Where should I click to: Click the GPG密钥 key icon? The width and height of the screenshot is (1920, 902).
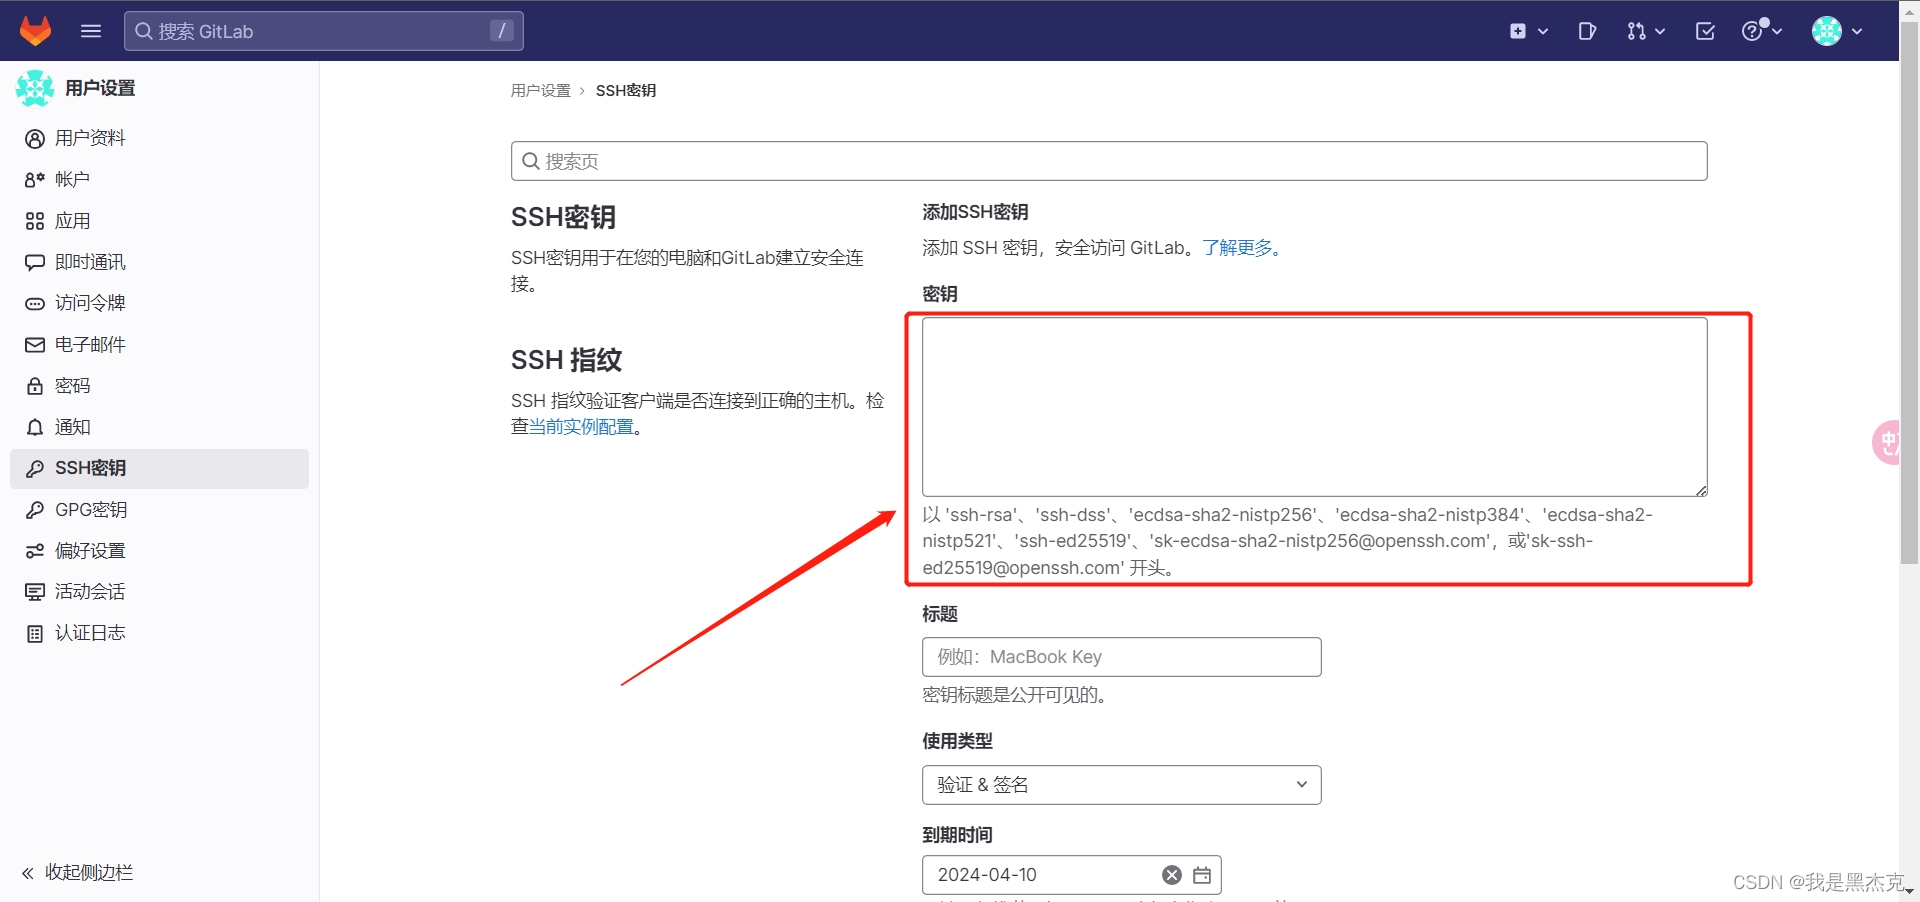35,510
